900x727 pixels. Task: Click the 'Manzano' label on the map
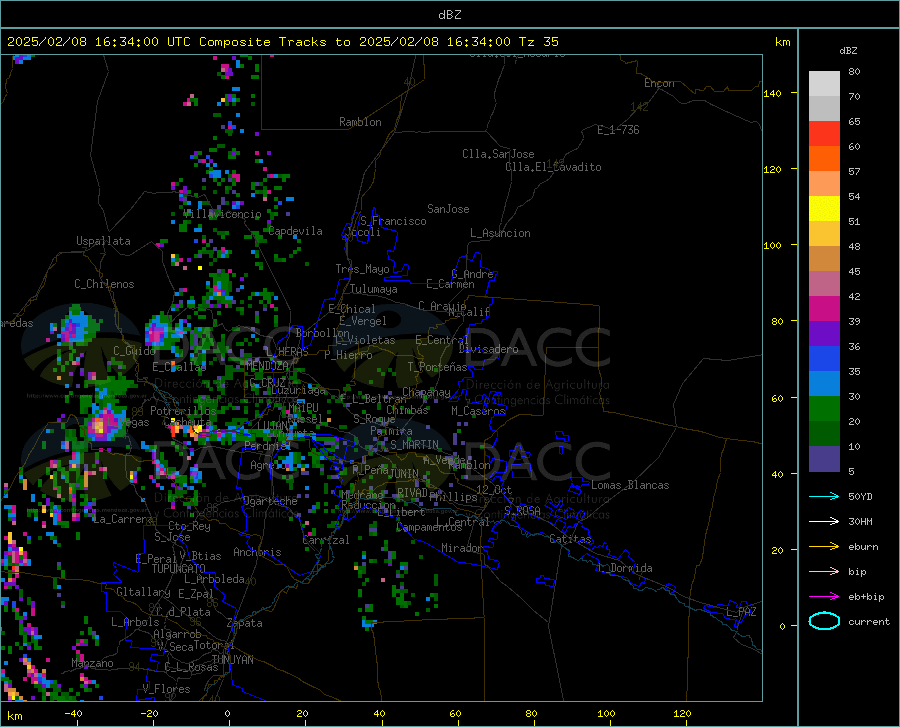[x=92, y=663]
